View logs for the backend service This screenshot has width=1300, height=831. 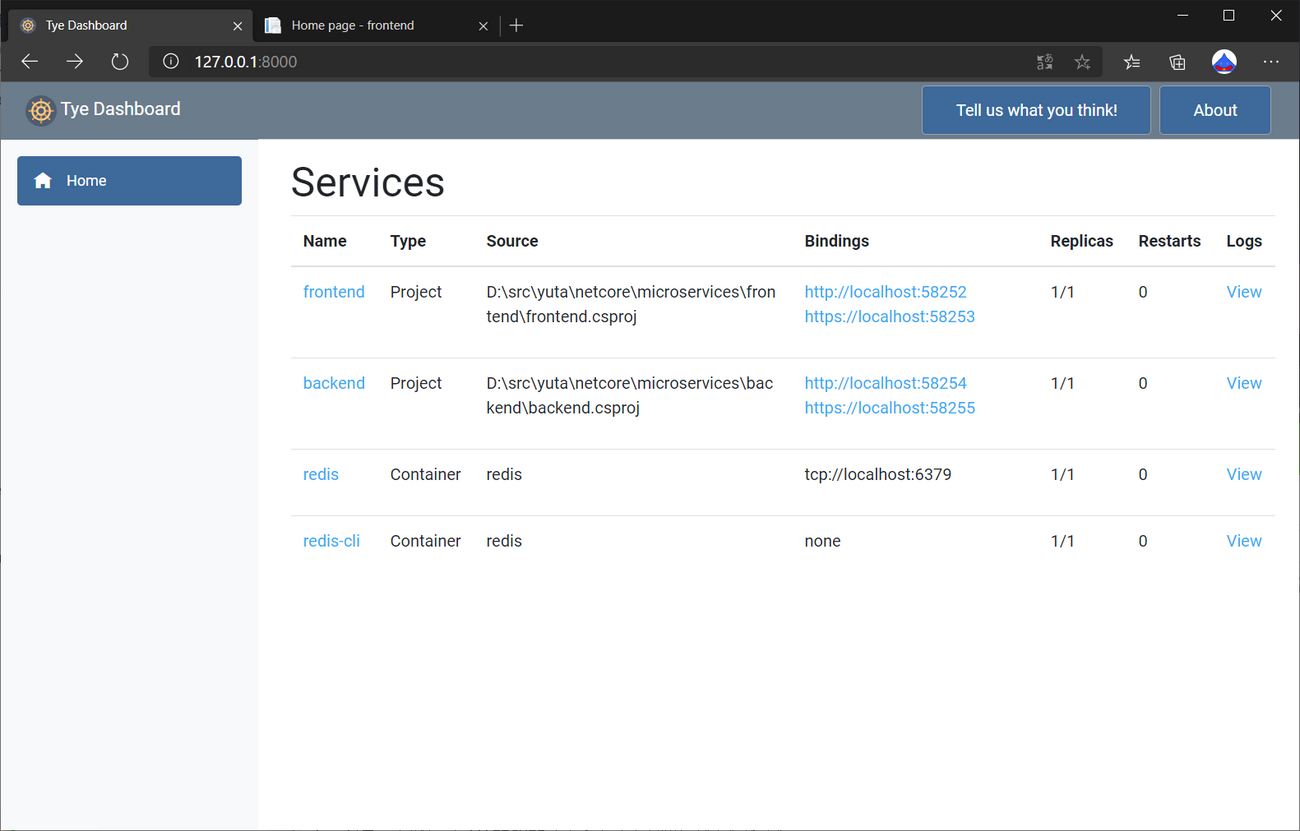1244,383
